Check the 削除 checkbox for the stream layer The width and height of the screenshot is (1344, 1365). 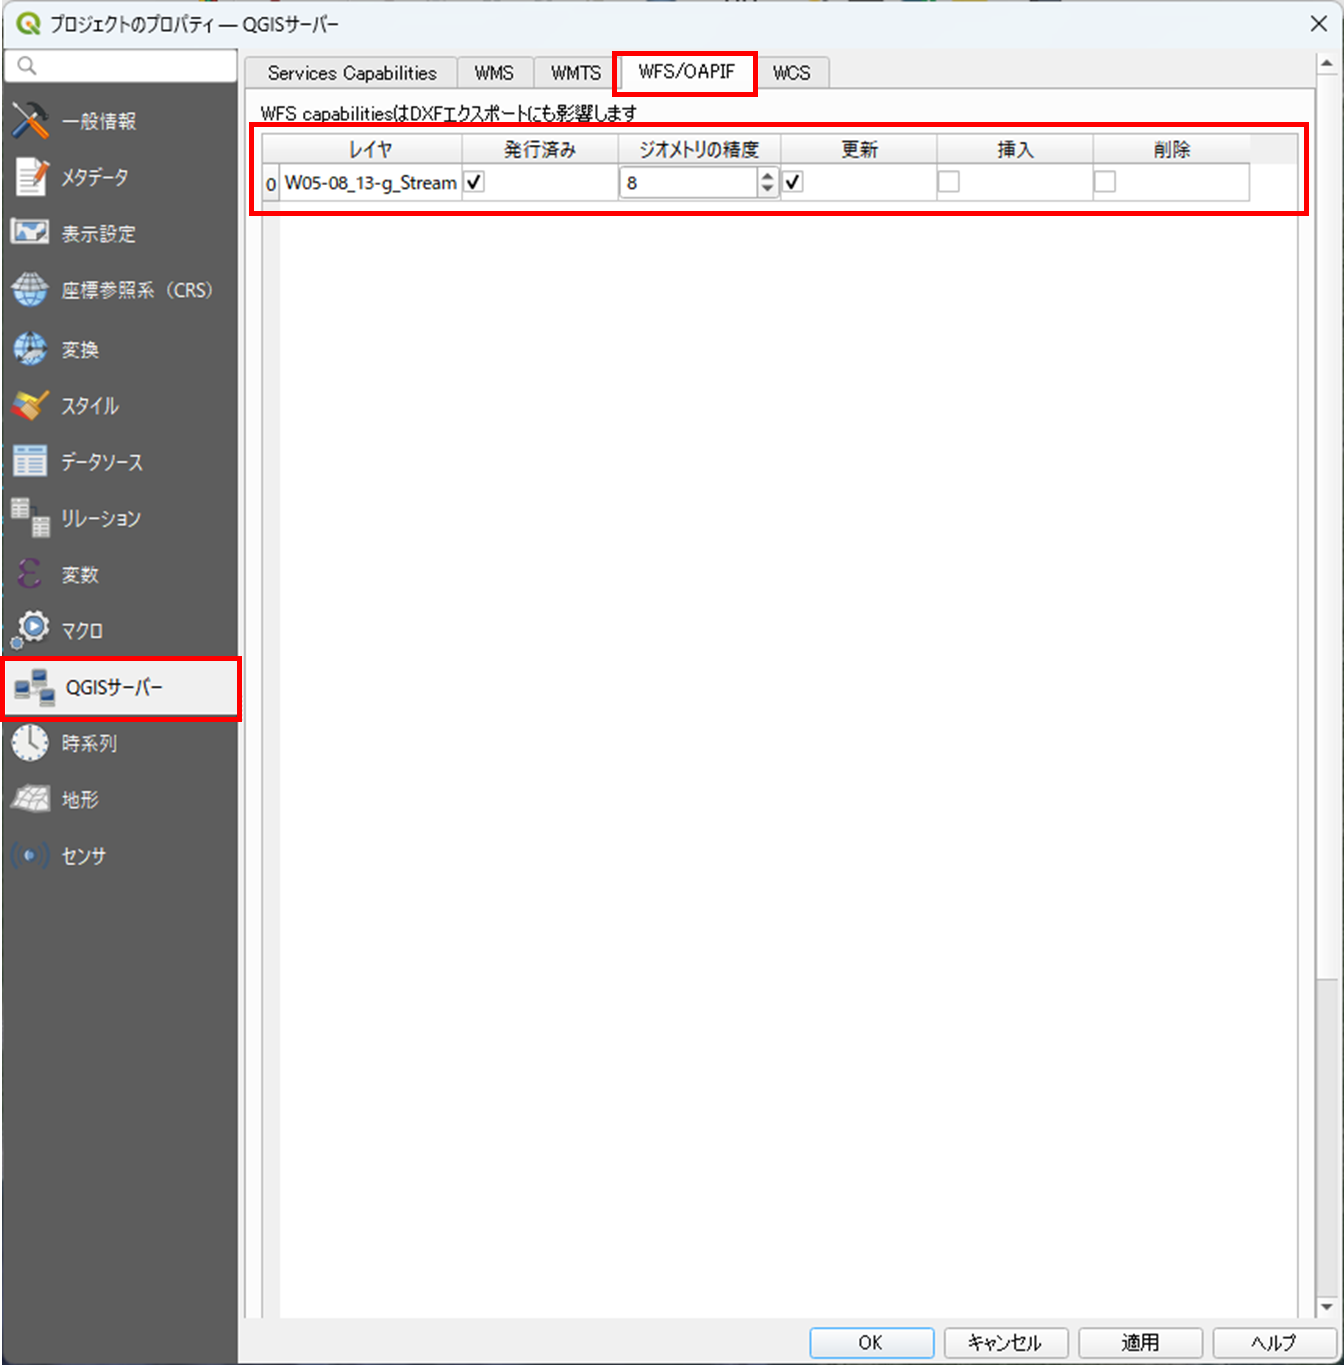1104,181
